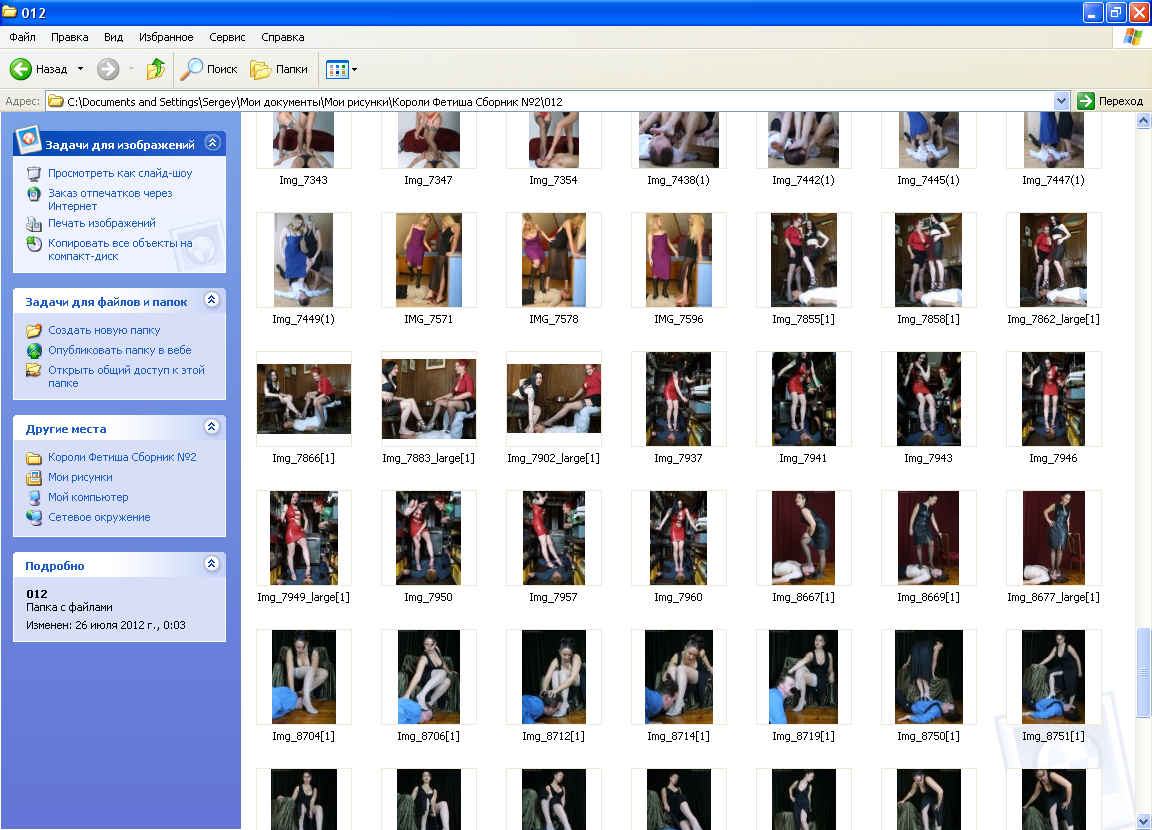
Task: Select the file name Img_7950
Action: (428, 597)
